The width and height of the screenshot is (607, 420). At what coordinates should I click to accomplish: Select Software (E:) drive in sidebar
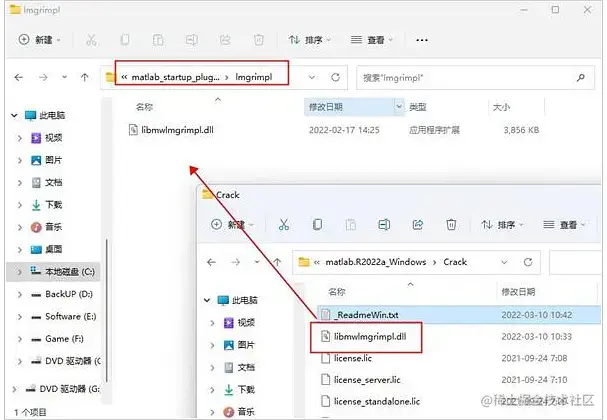pyautogui.click(x=63, y=317)
